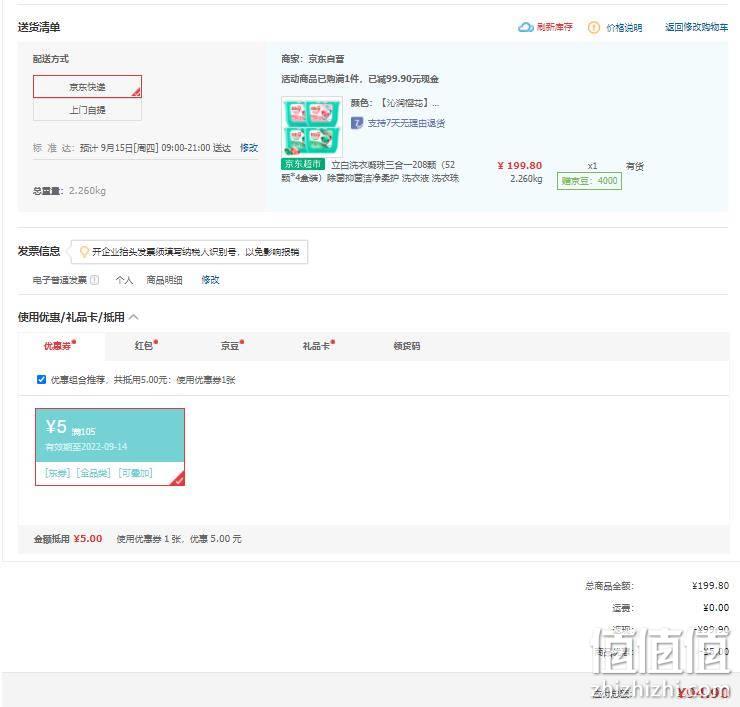Click the 7-day return badge icon
The height and width of the screenshot is (707, 740).
click(x=356, y=123)
